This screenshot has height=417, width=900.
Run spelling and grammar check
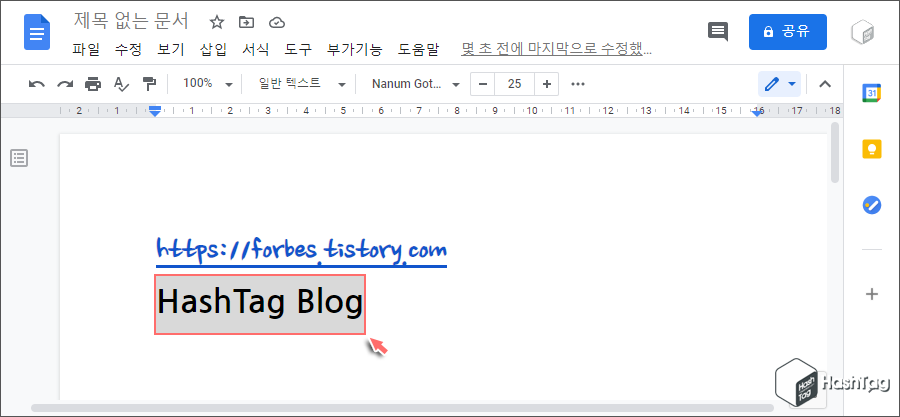click(121, 84)
